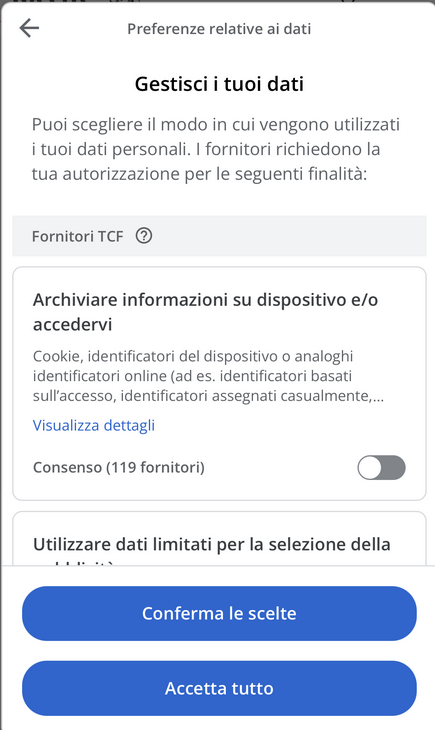The image size is (435, 730).
Task: Click the Fornitori TCF label text
Action: [77, 237]
